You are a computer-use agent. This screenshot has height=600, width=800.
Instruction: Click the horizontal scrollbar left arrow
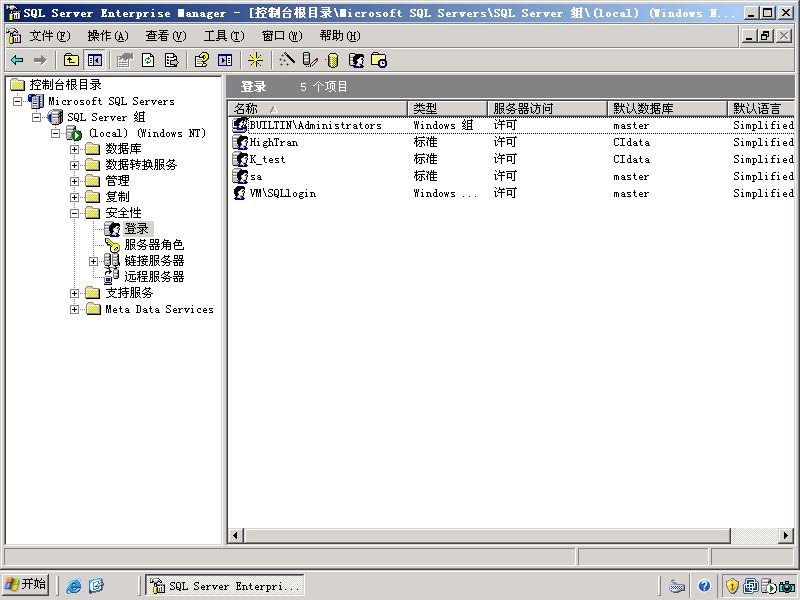235,536
